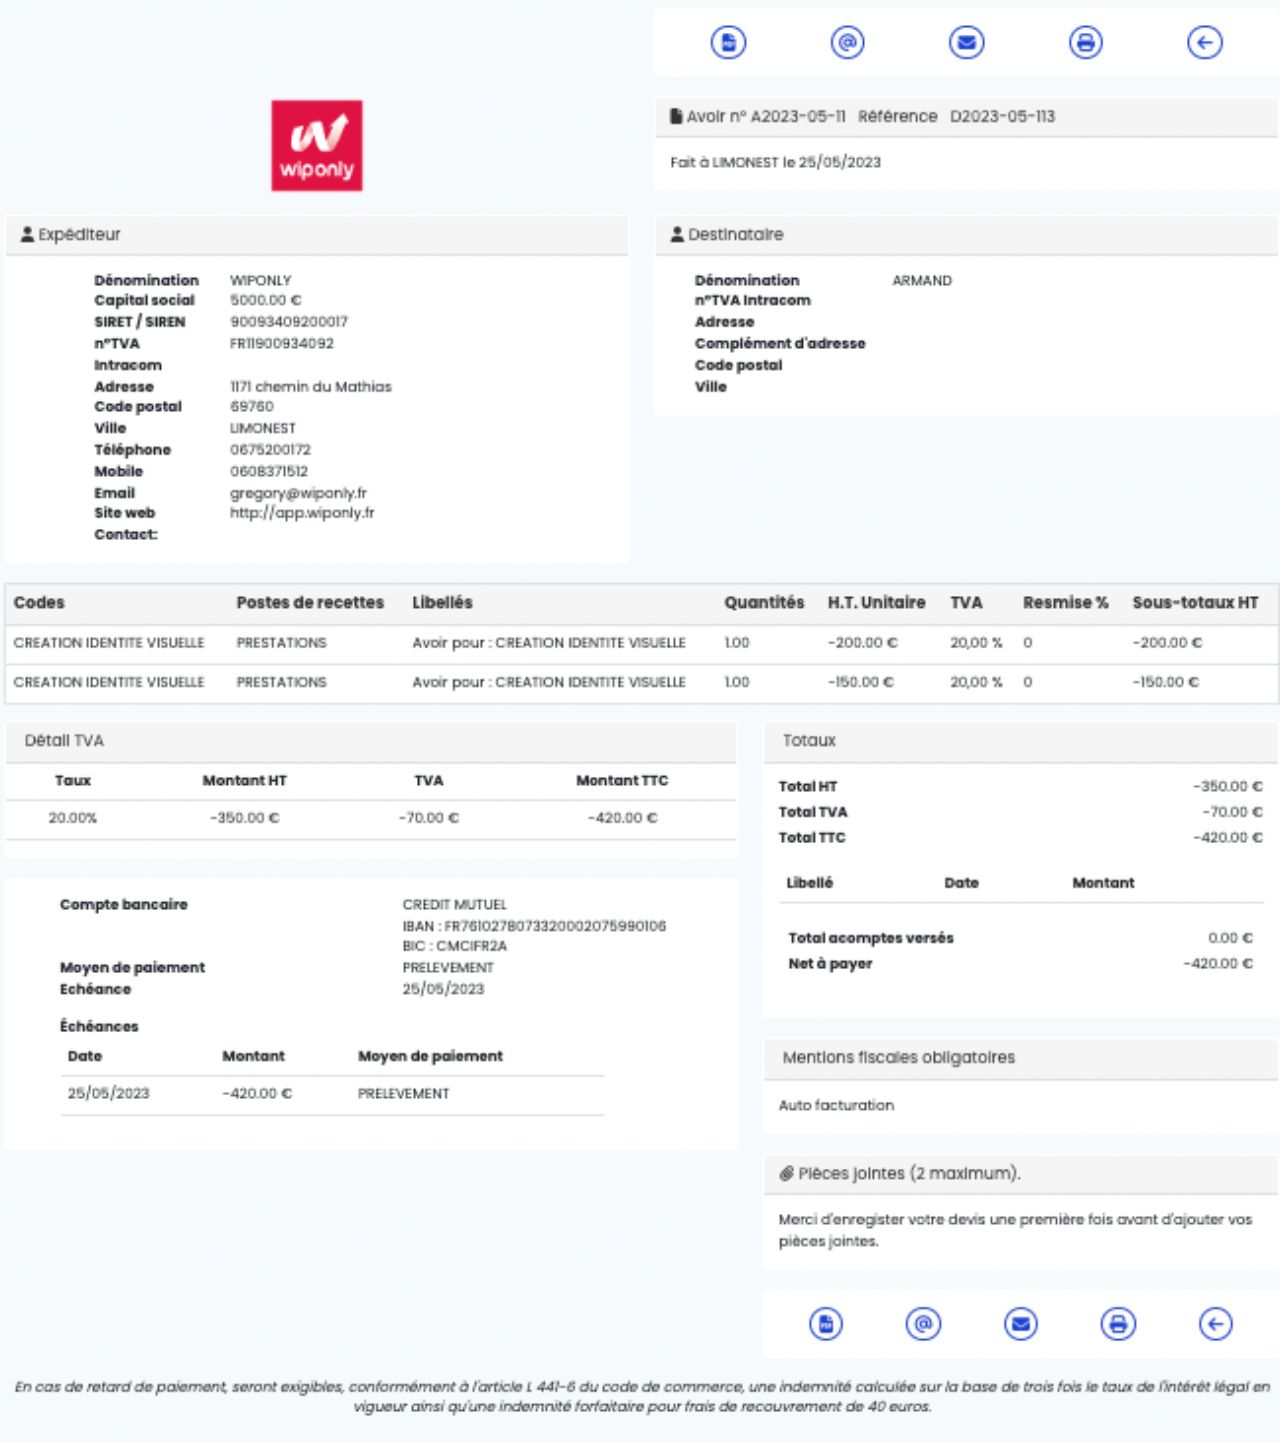Open the http://app.wiponly.fr website link
This screenshot has width=1280, height=1443.
(x=302, y=513)
